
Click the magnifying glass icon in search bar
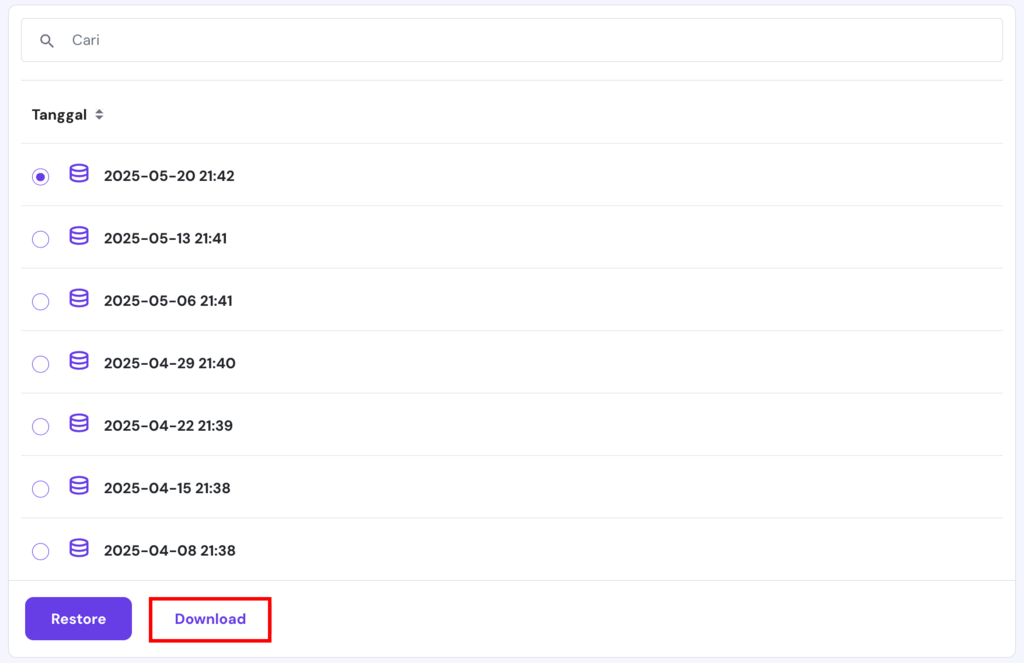pyautogui.click(x=47, y=40)
